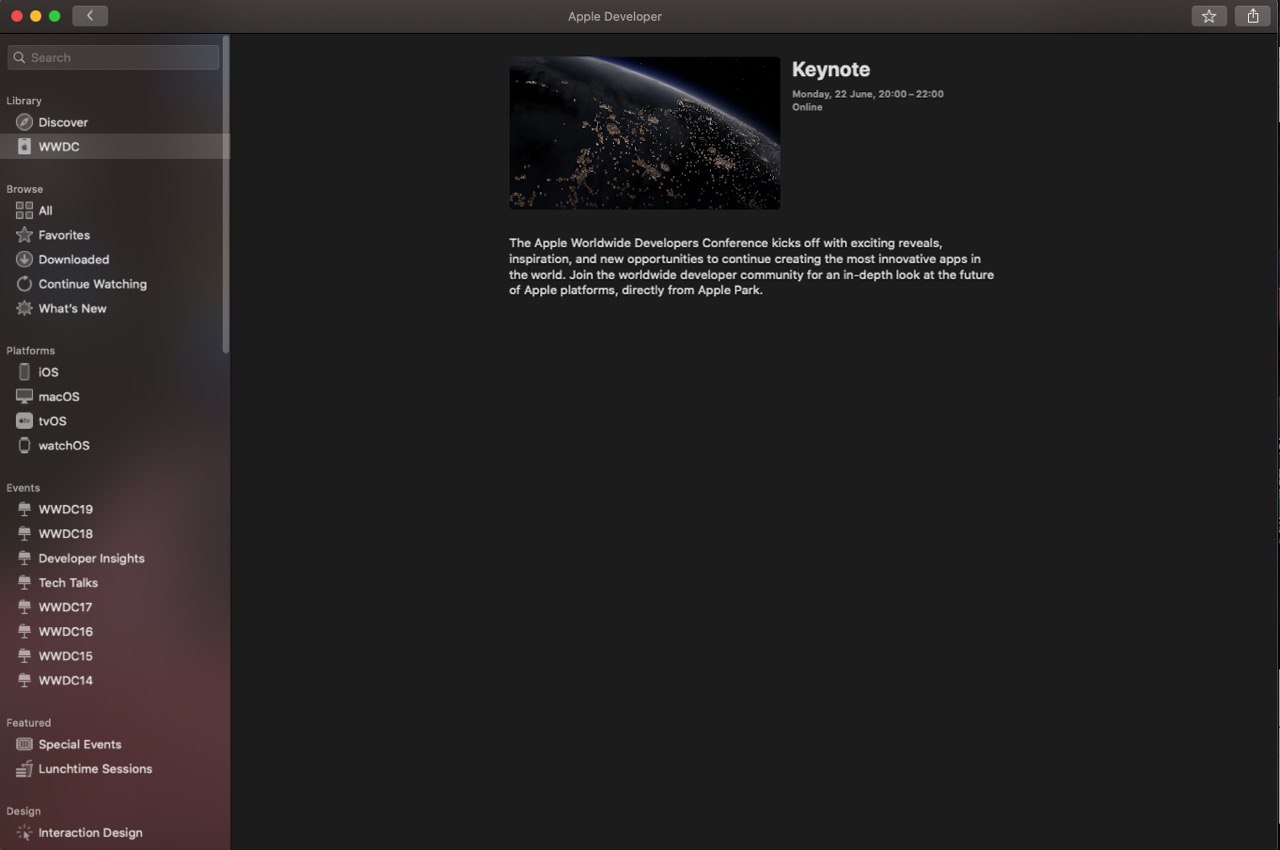This screenshot has height=850, width=1280.
Task: Click the Lunchtime Sessions icon
Action: tap(24, 769)
